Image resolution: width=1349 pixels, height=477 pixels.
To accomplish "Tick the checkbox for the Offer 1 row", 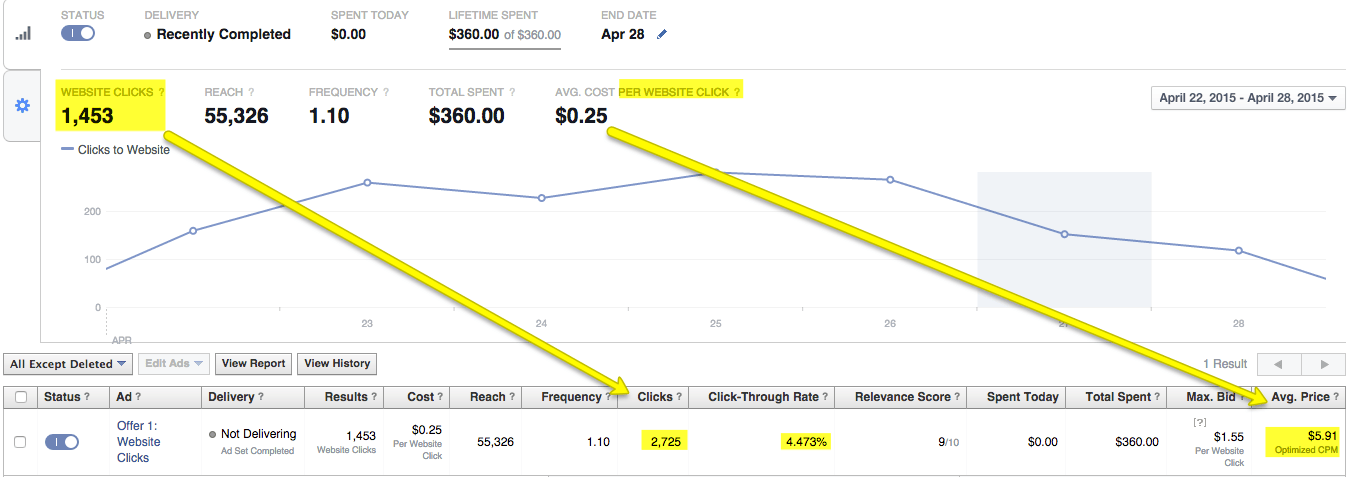I will (x=21, y=441).
